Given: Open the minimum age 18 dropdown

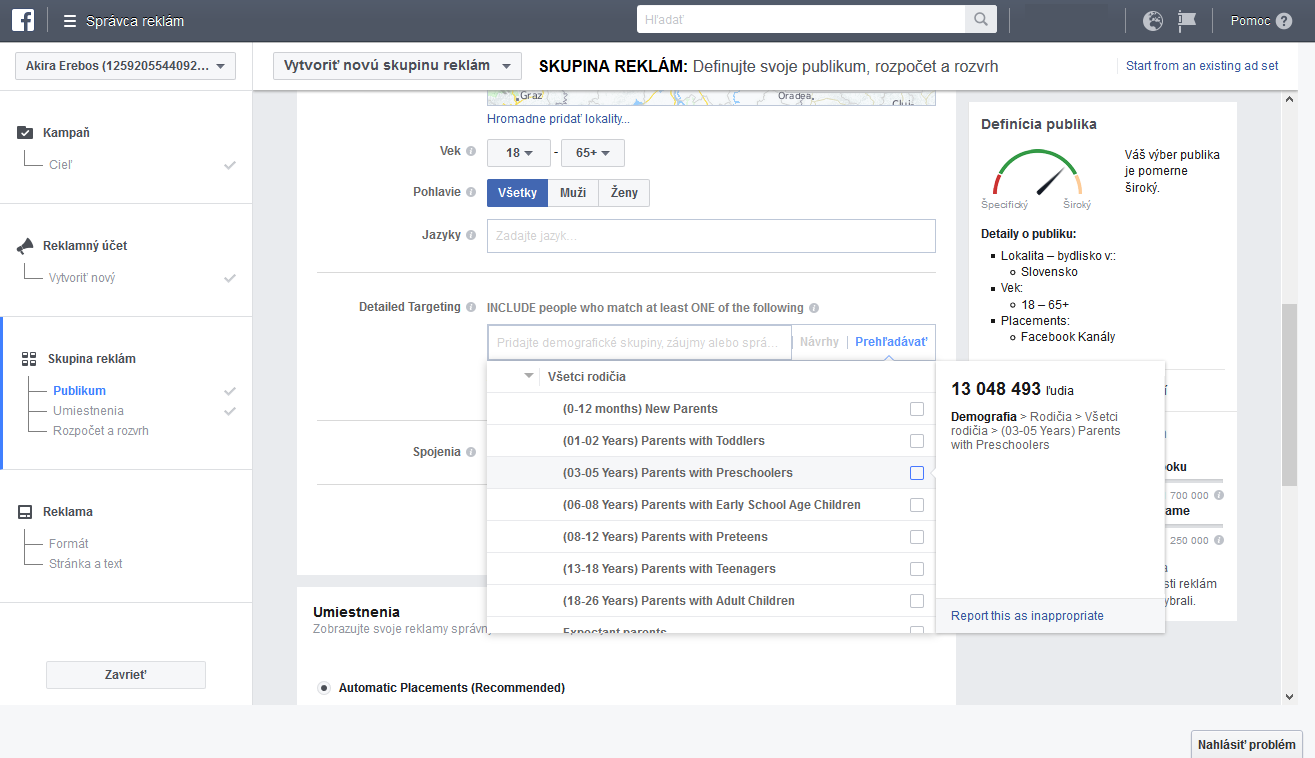Looking at the screenshot, I should (x=520, y=153).
